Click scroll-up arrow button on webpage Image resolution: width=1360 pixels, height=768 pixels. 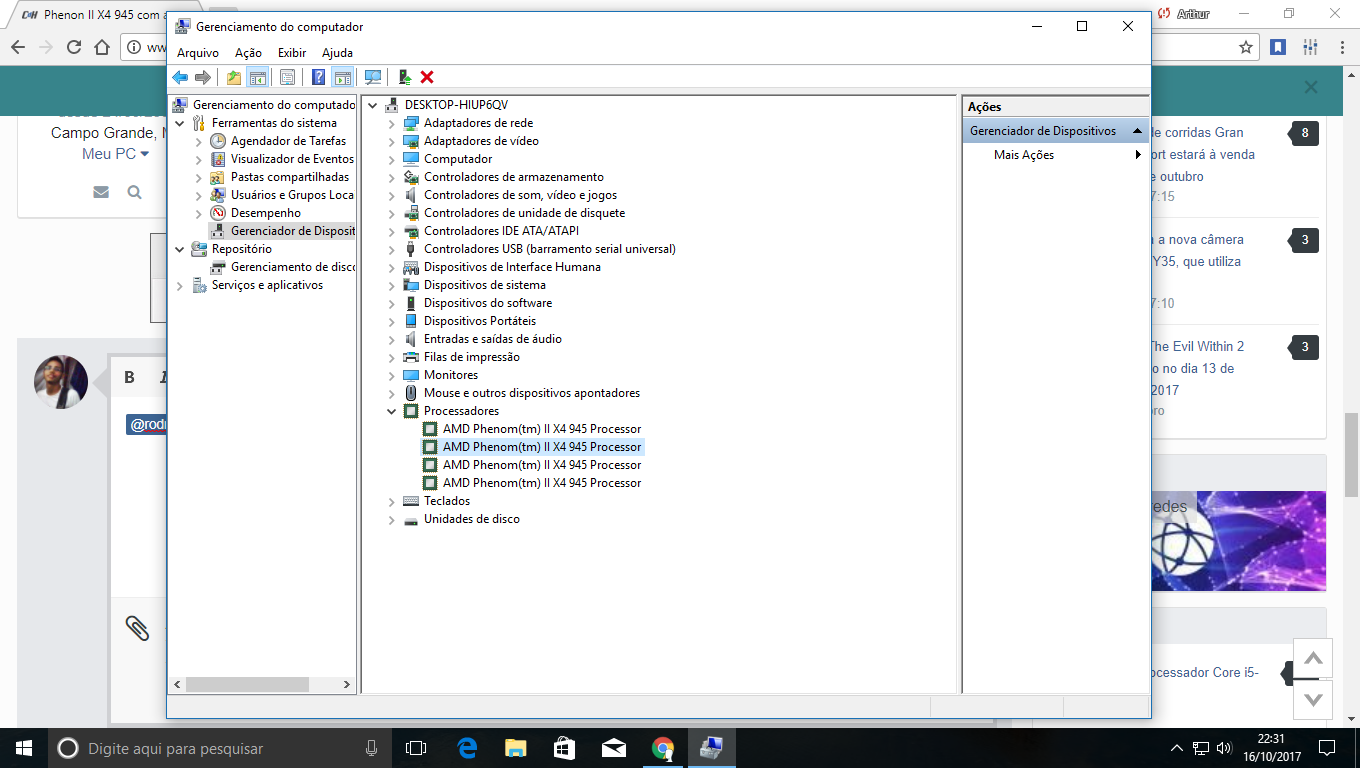(x=1313, y=659)
